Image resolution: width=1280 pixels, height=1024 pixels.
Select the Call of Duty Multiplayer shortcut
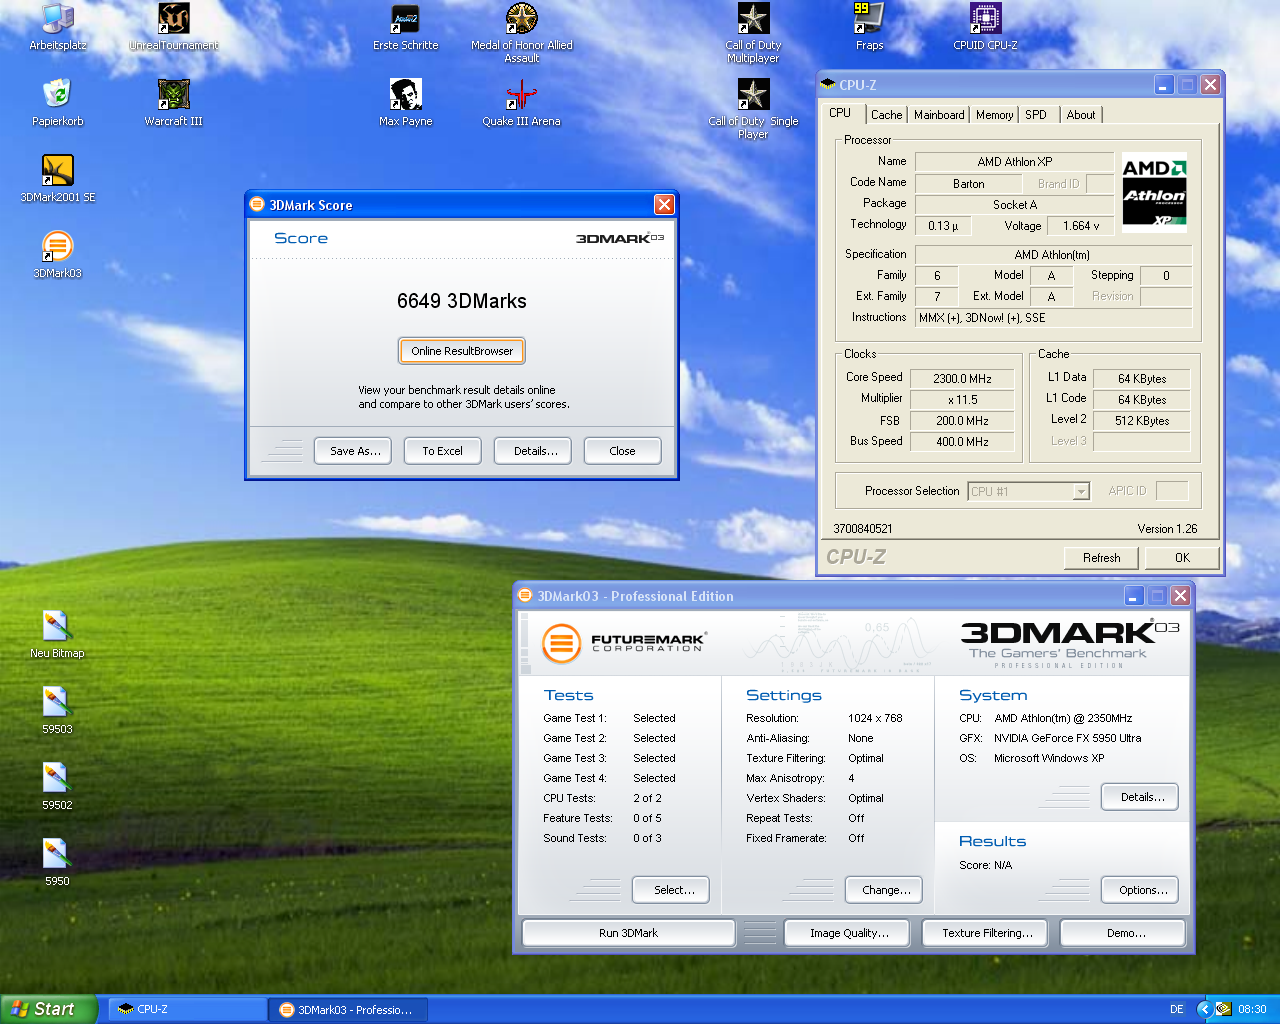753,33
